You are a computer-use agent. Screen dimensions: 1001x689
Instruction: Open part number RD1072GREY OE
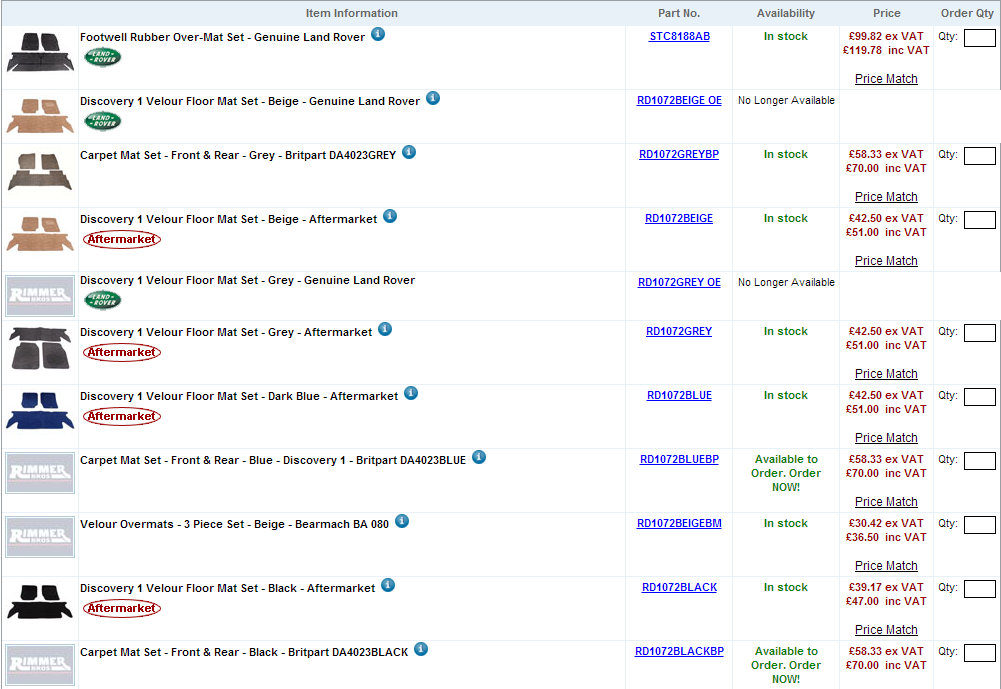pos(679,282)
